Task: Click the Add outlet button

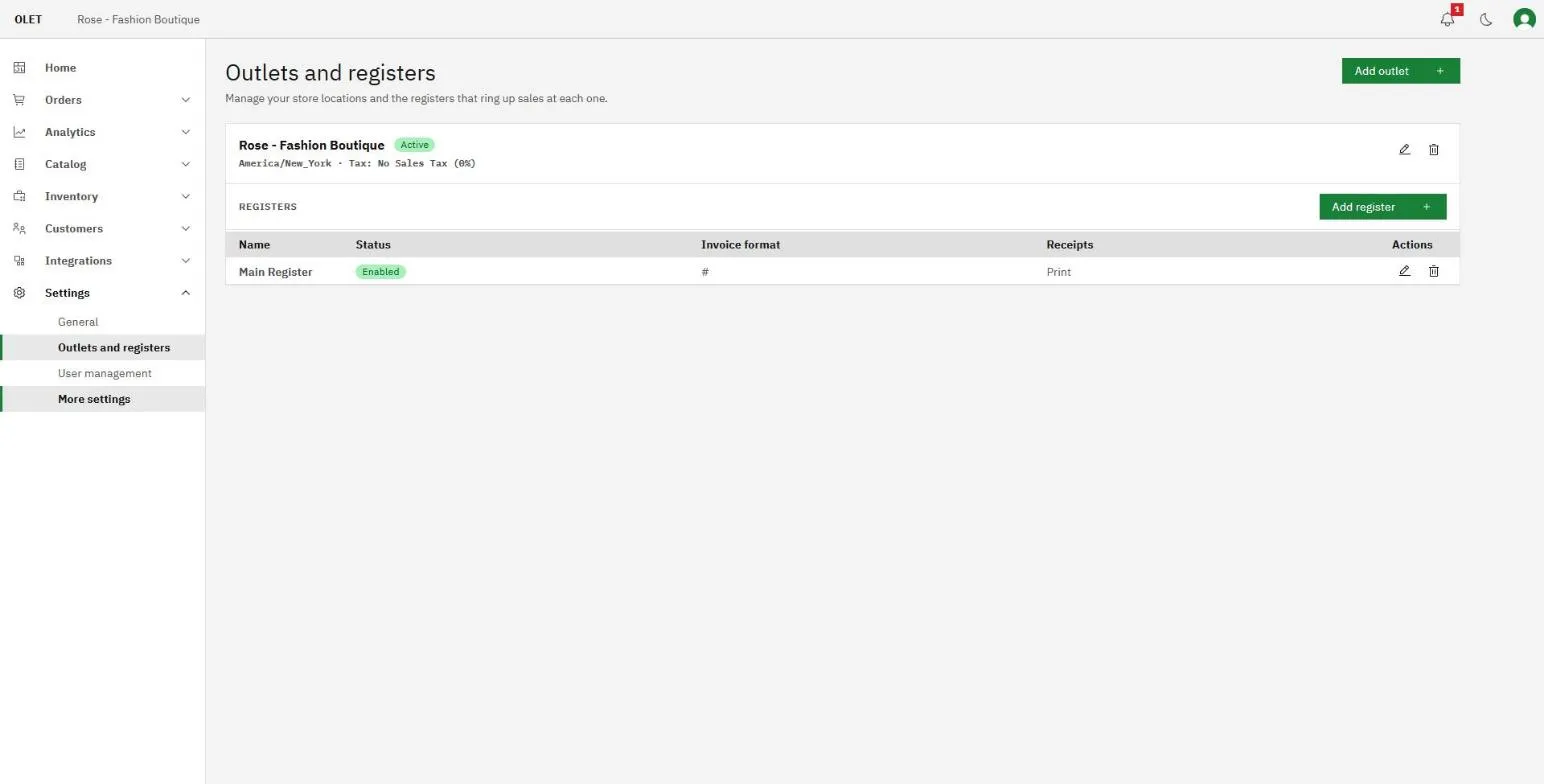Action: coord(1400,71)
